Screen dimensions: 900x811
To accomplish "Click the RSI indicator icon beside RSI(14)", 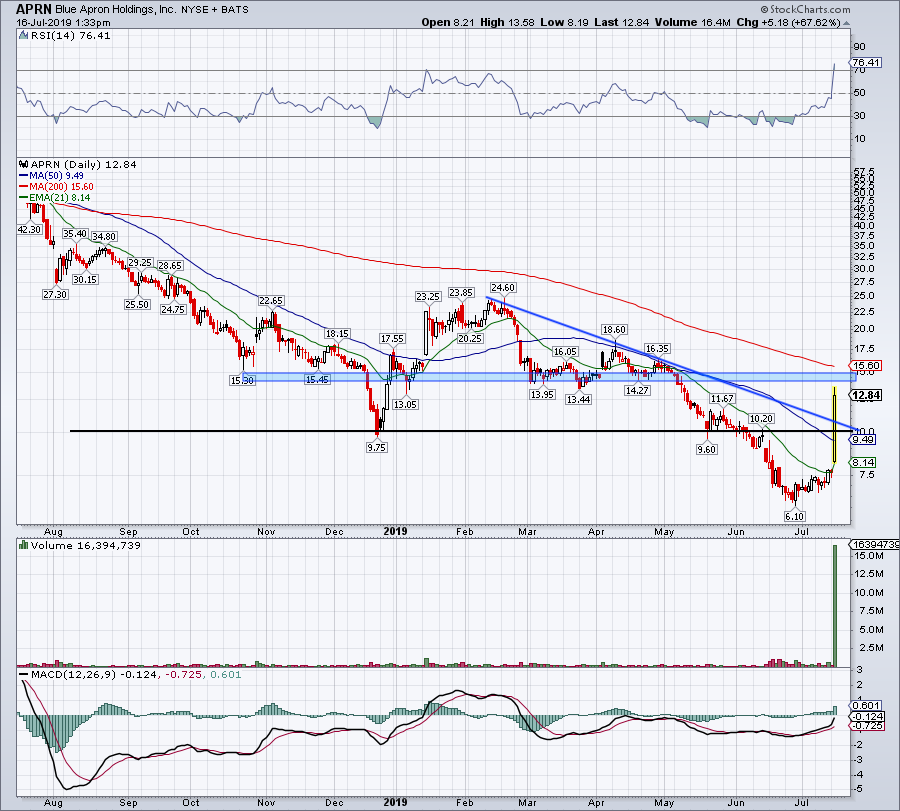I will [x=24, y=36].
